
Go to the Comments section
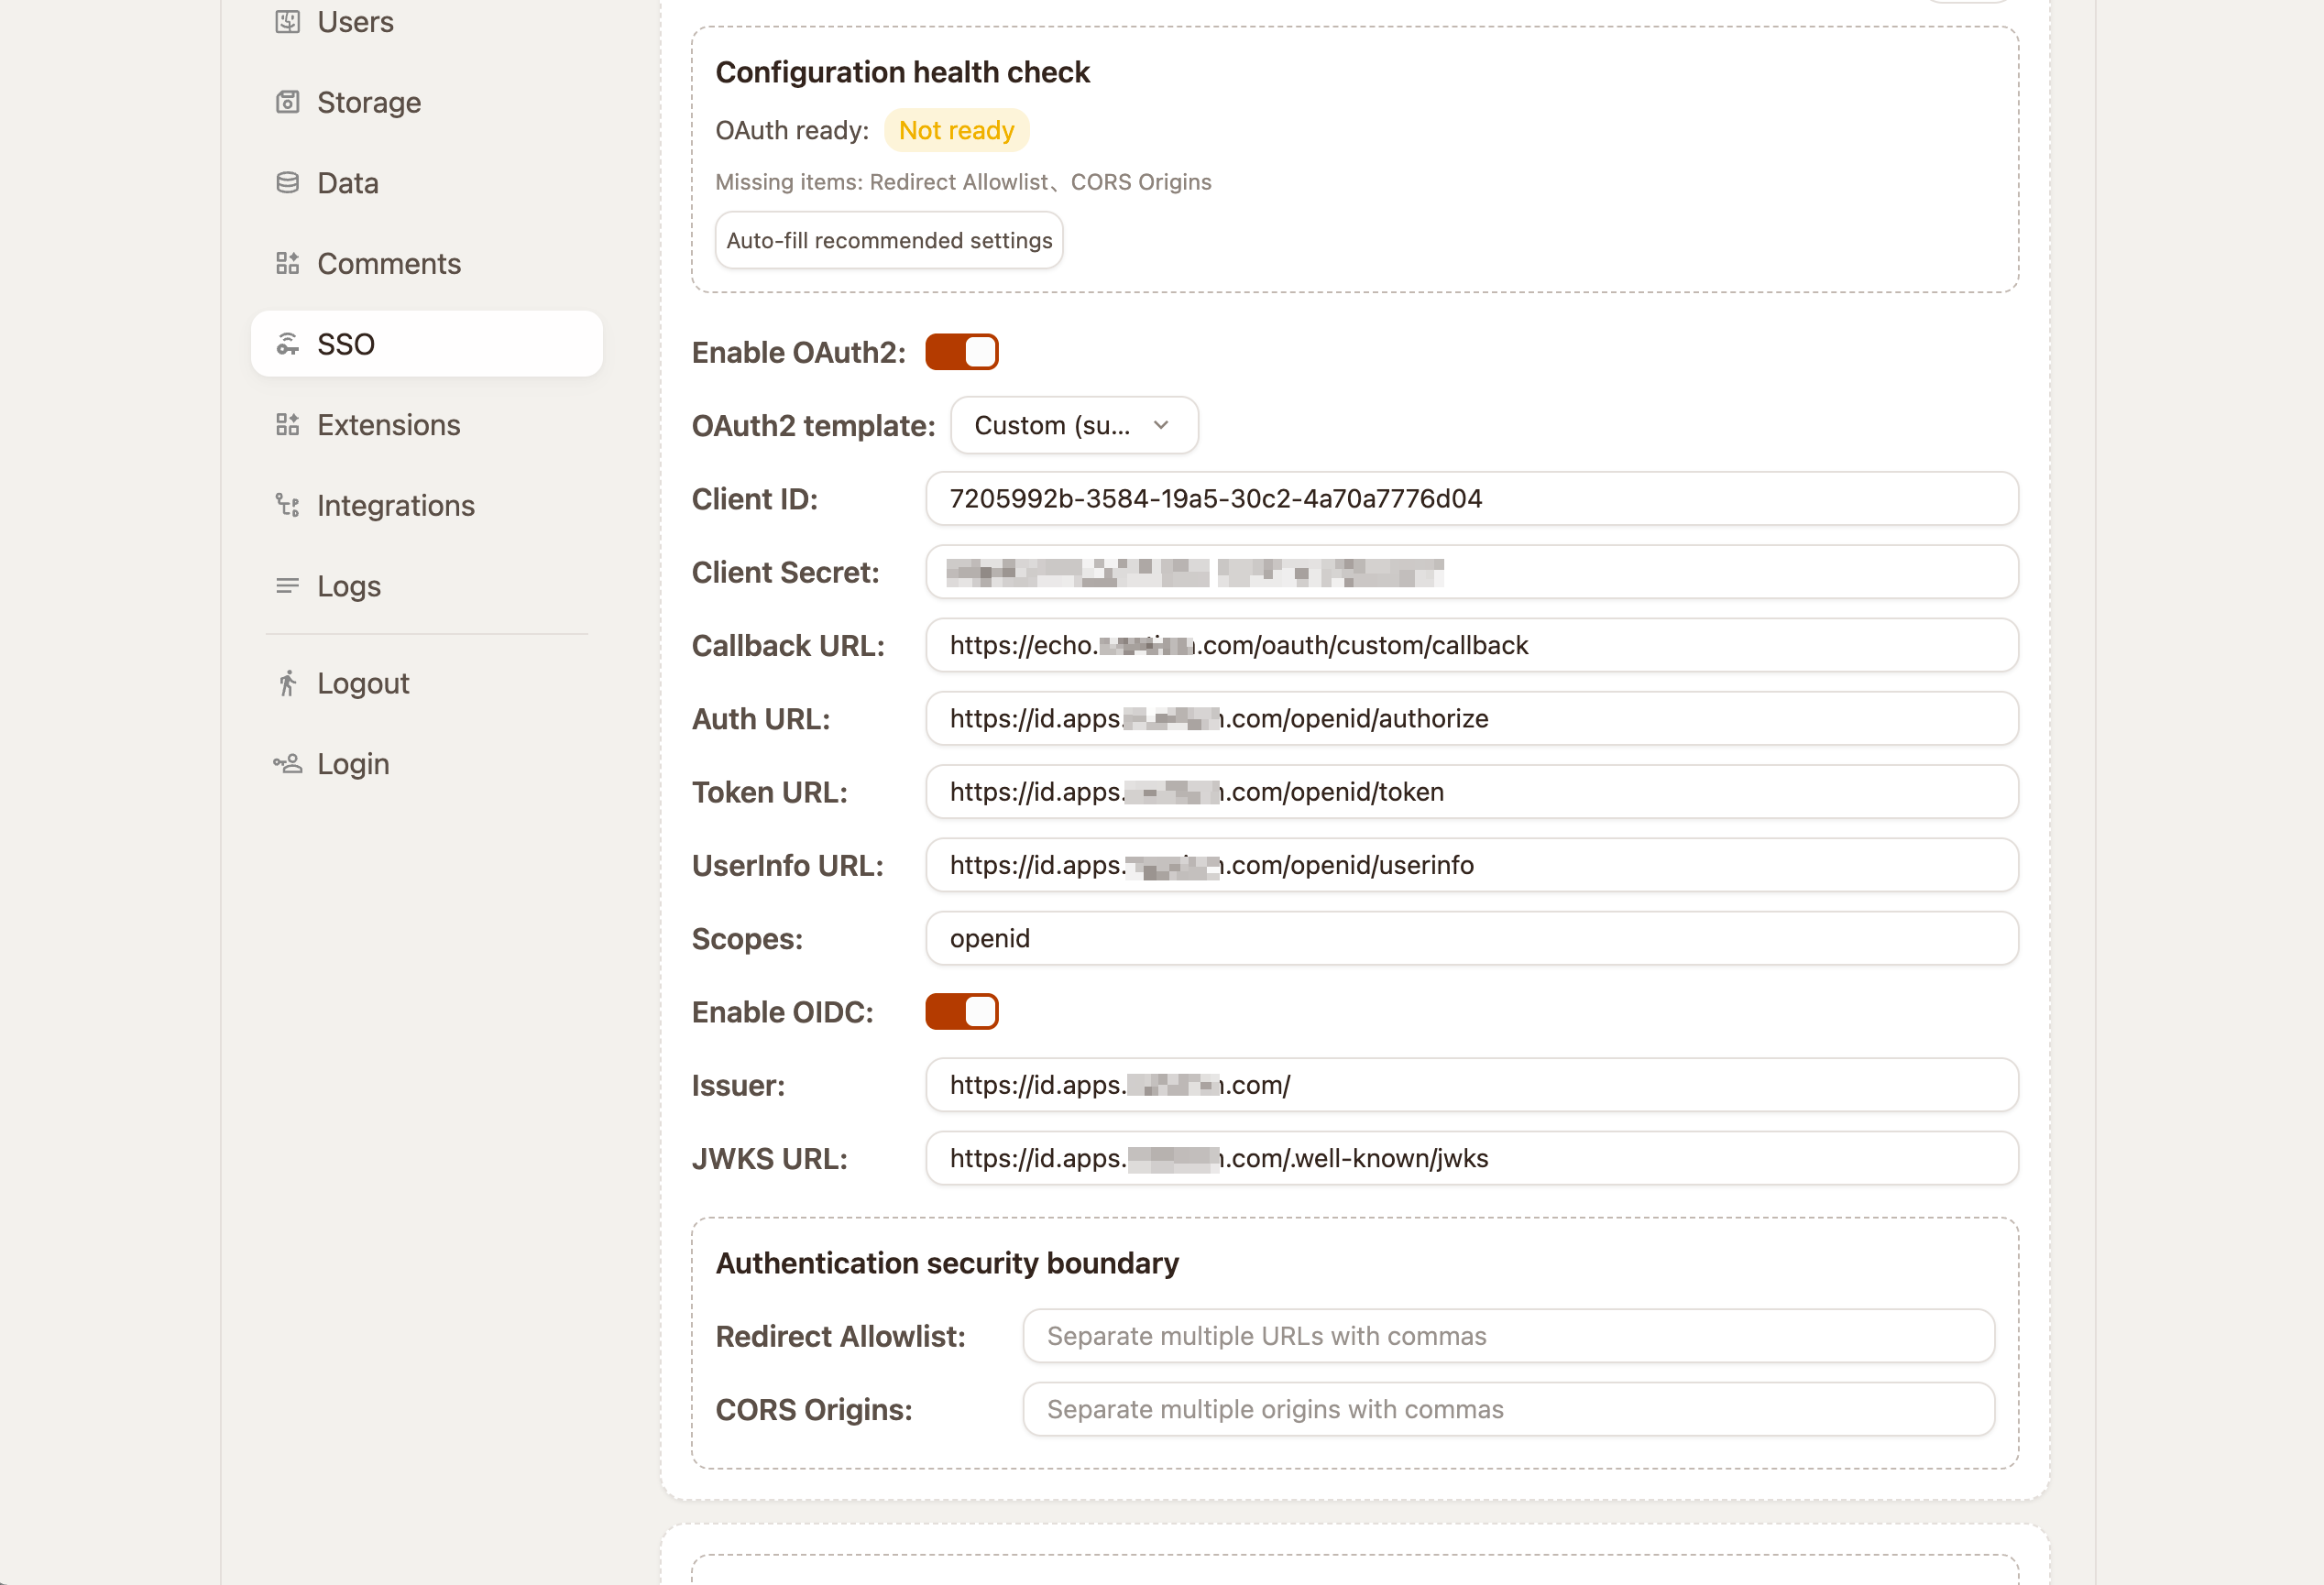[x=427, y=263]
